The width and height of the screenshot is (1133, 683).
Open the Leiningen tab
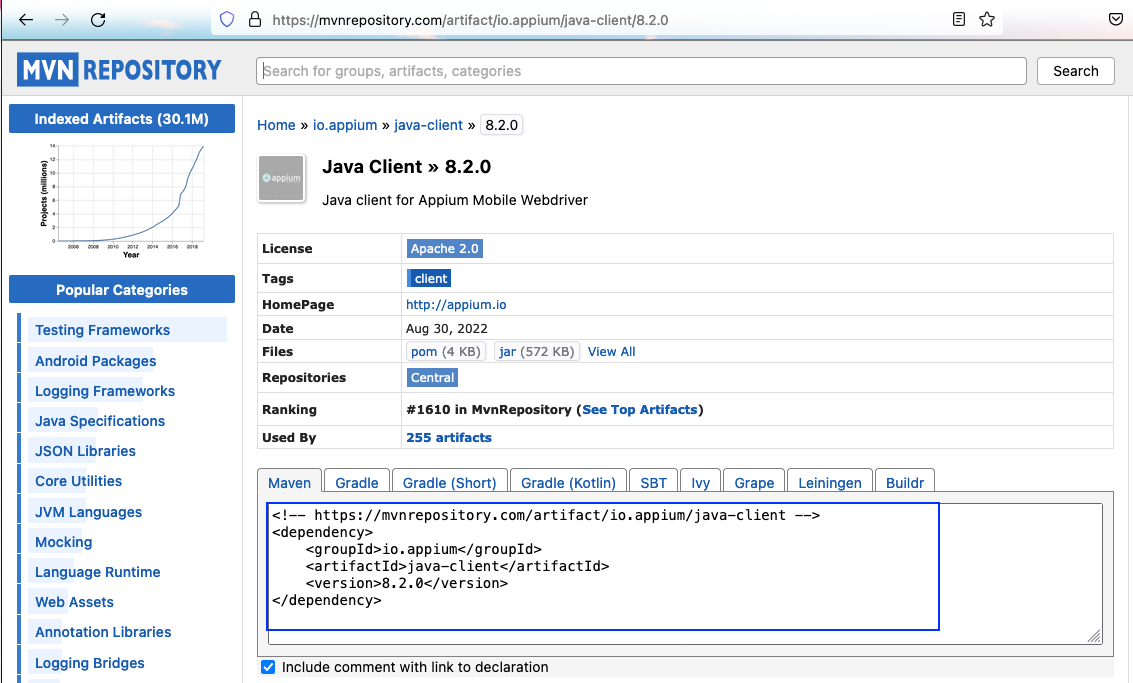pos(830,483)
